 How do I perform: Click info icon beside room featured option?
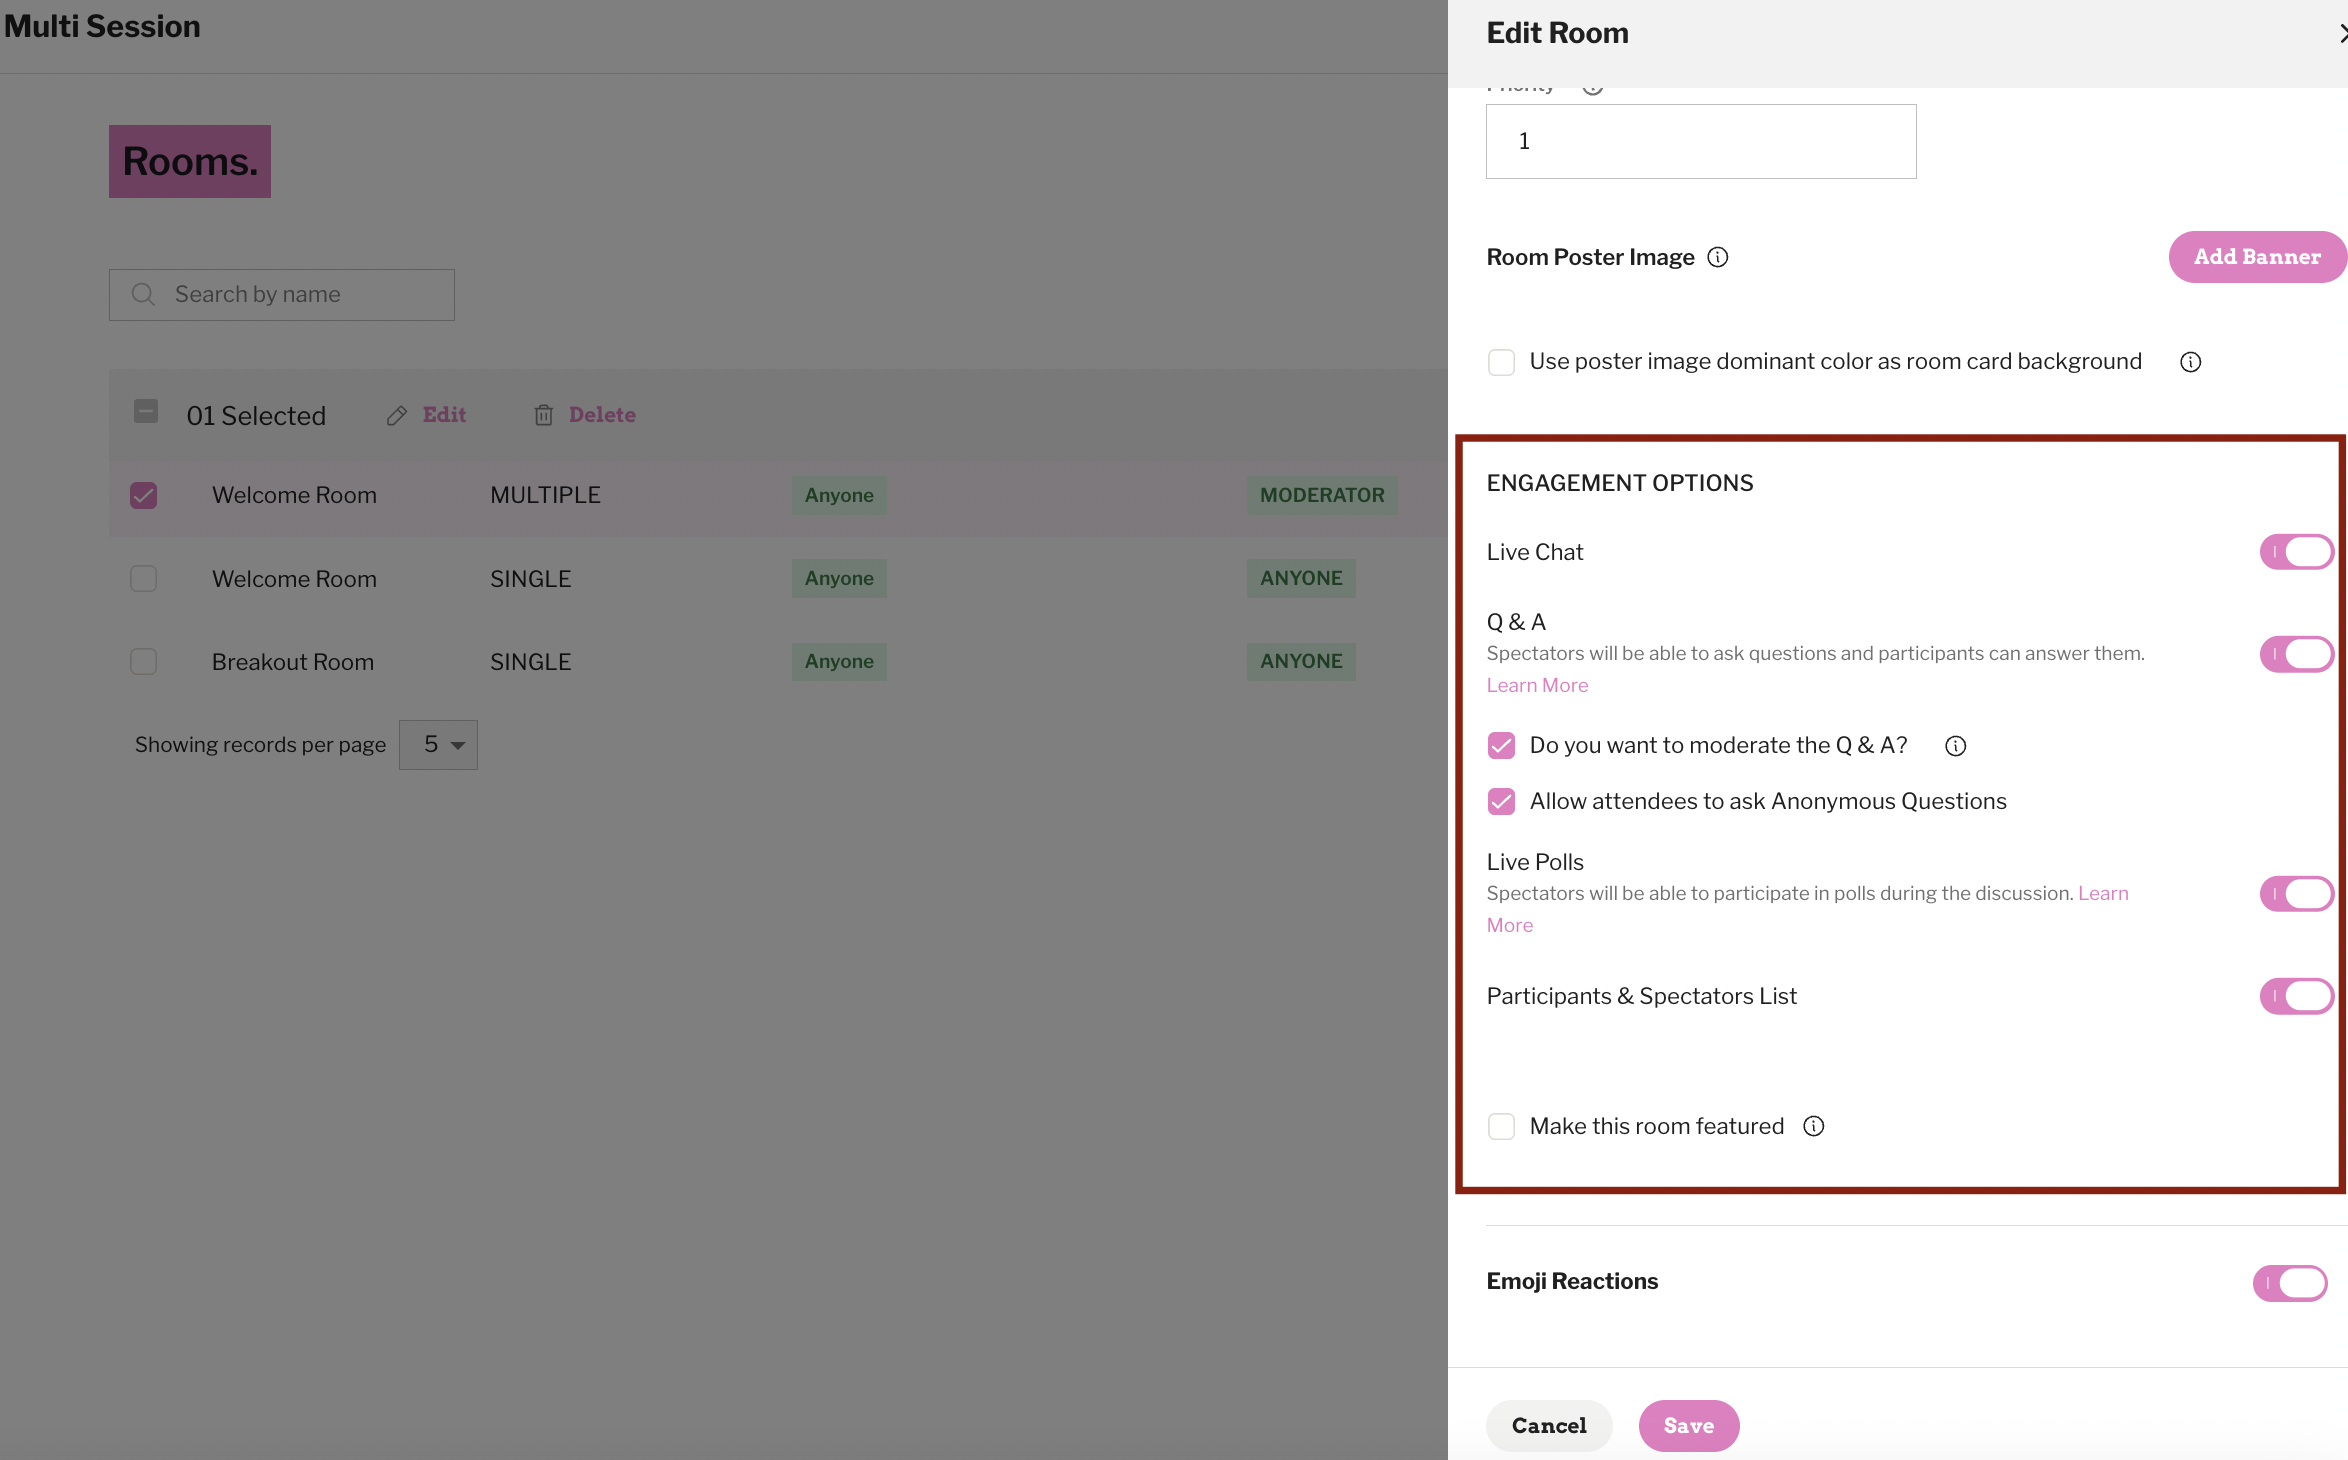(1813, 1127)
